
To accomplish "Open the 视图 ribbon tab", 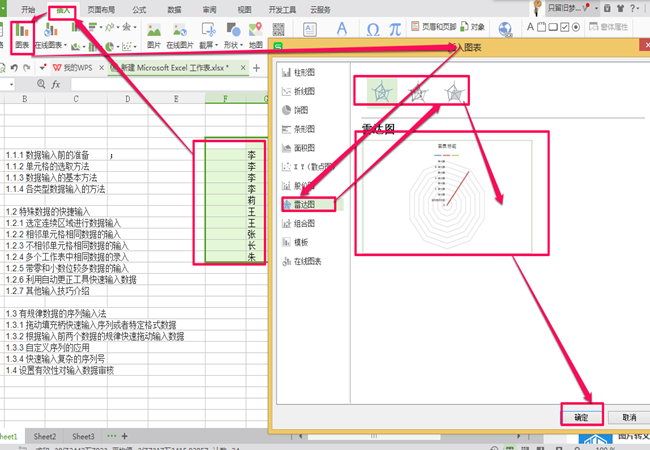I will 244,10.
